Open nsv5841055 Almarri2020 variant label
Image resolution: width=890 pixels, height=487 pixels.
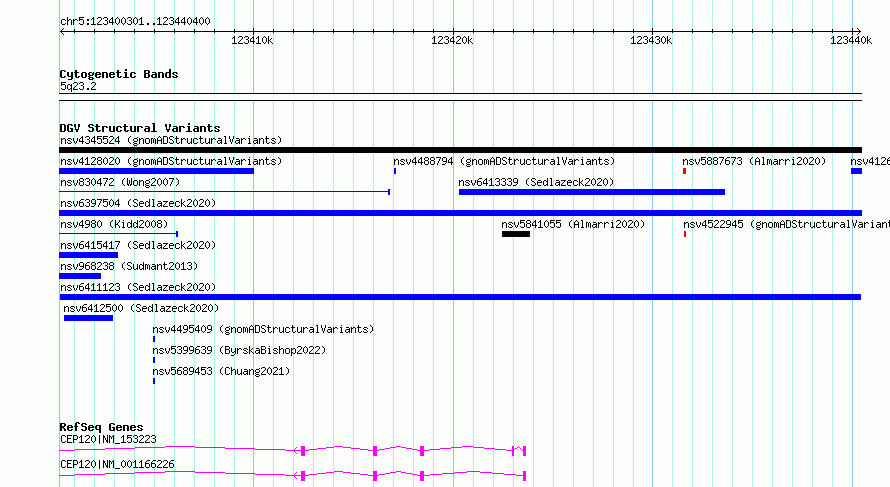573,224
